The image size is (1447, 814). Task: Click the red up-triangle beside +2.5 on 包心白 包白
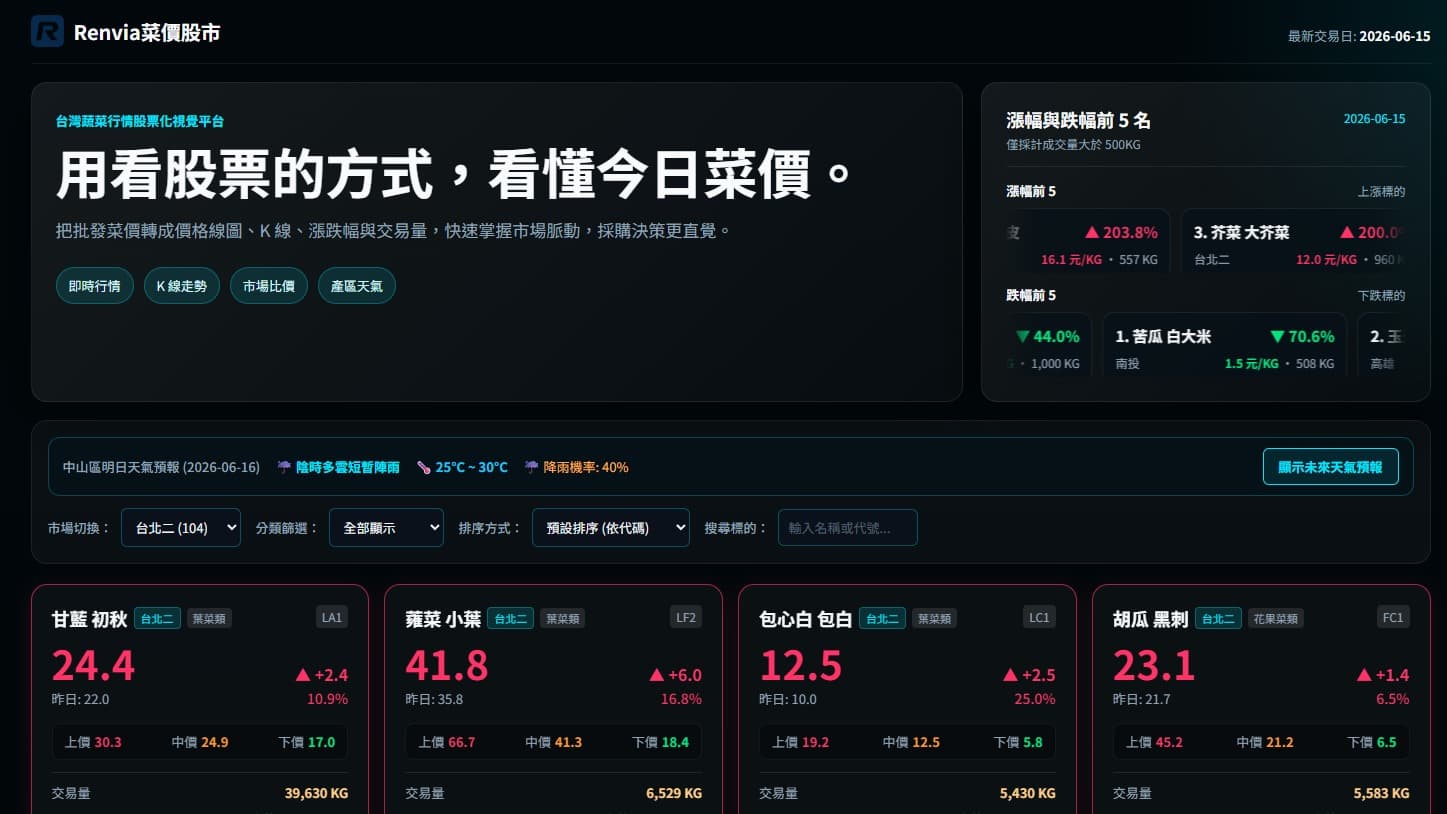(x=1010, y=675)
